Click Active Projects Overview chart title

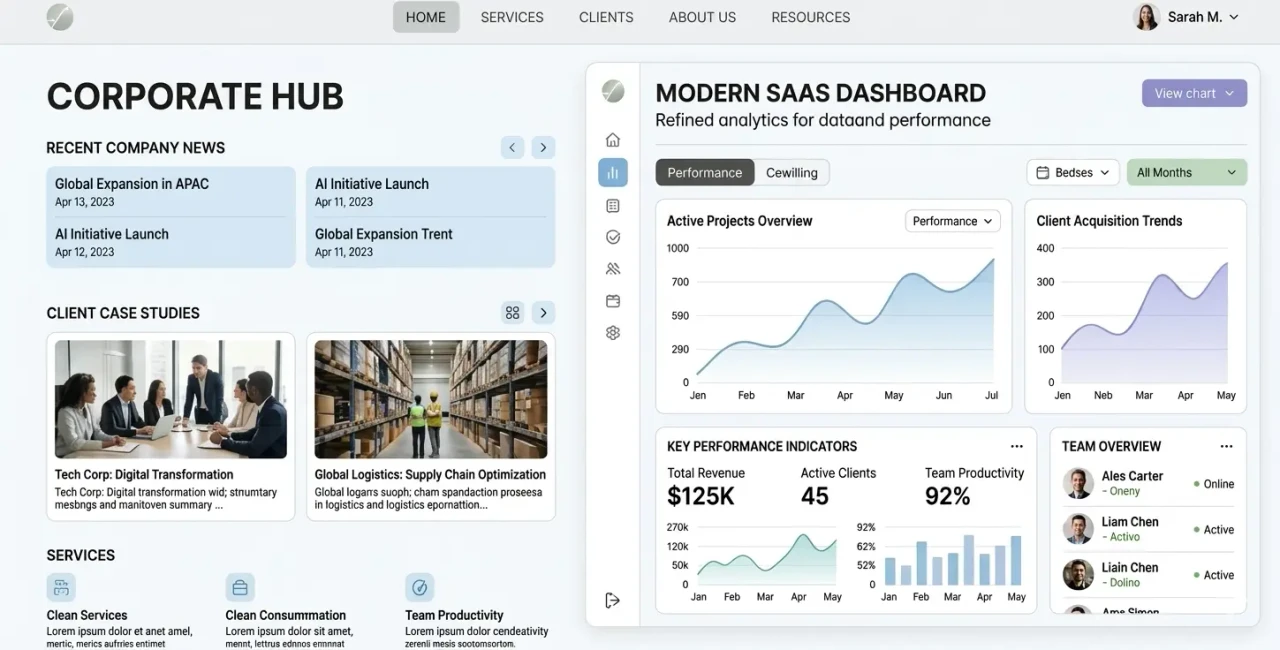click(x=739, y=221)
